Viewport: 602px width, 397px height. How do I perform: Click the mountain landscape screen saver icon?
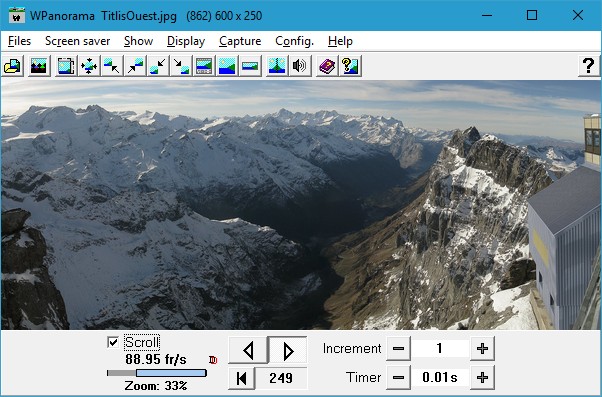click(x=39, y=66)
